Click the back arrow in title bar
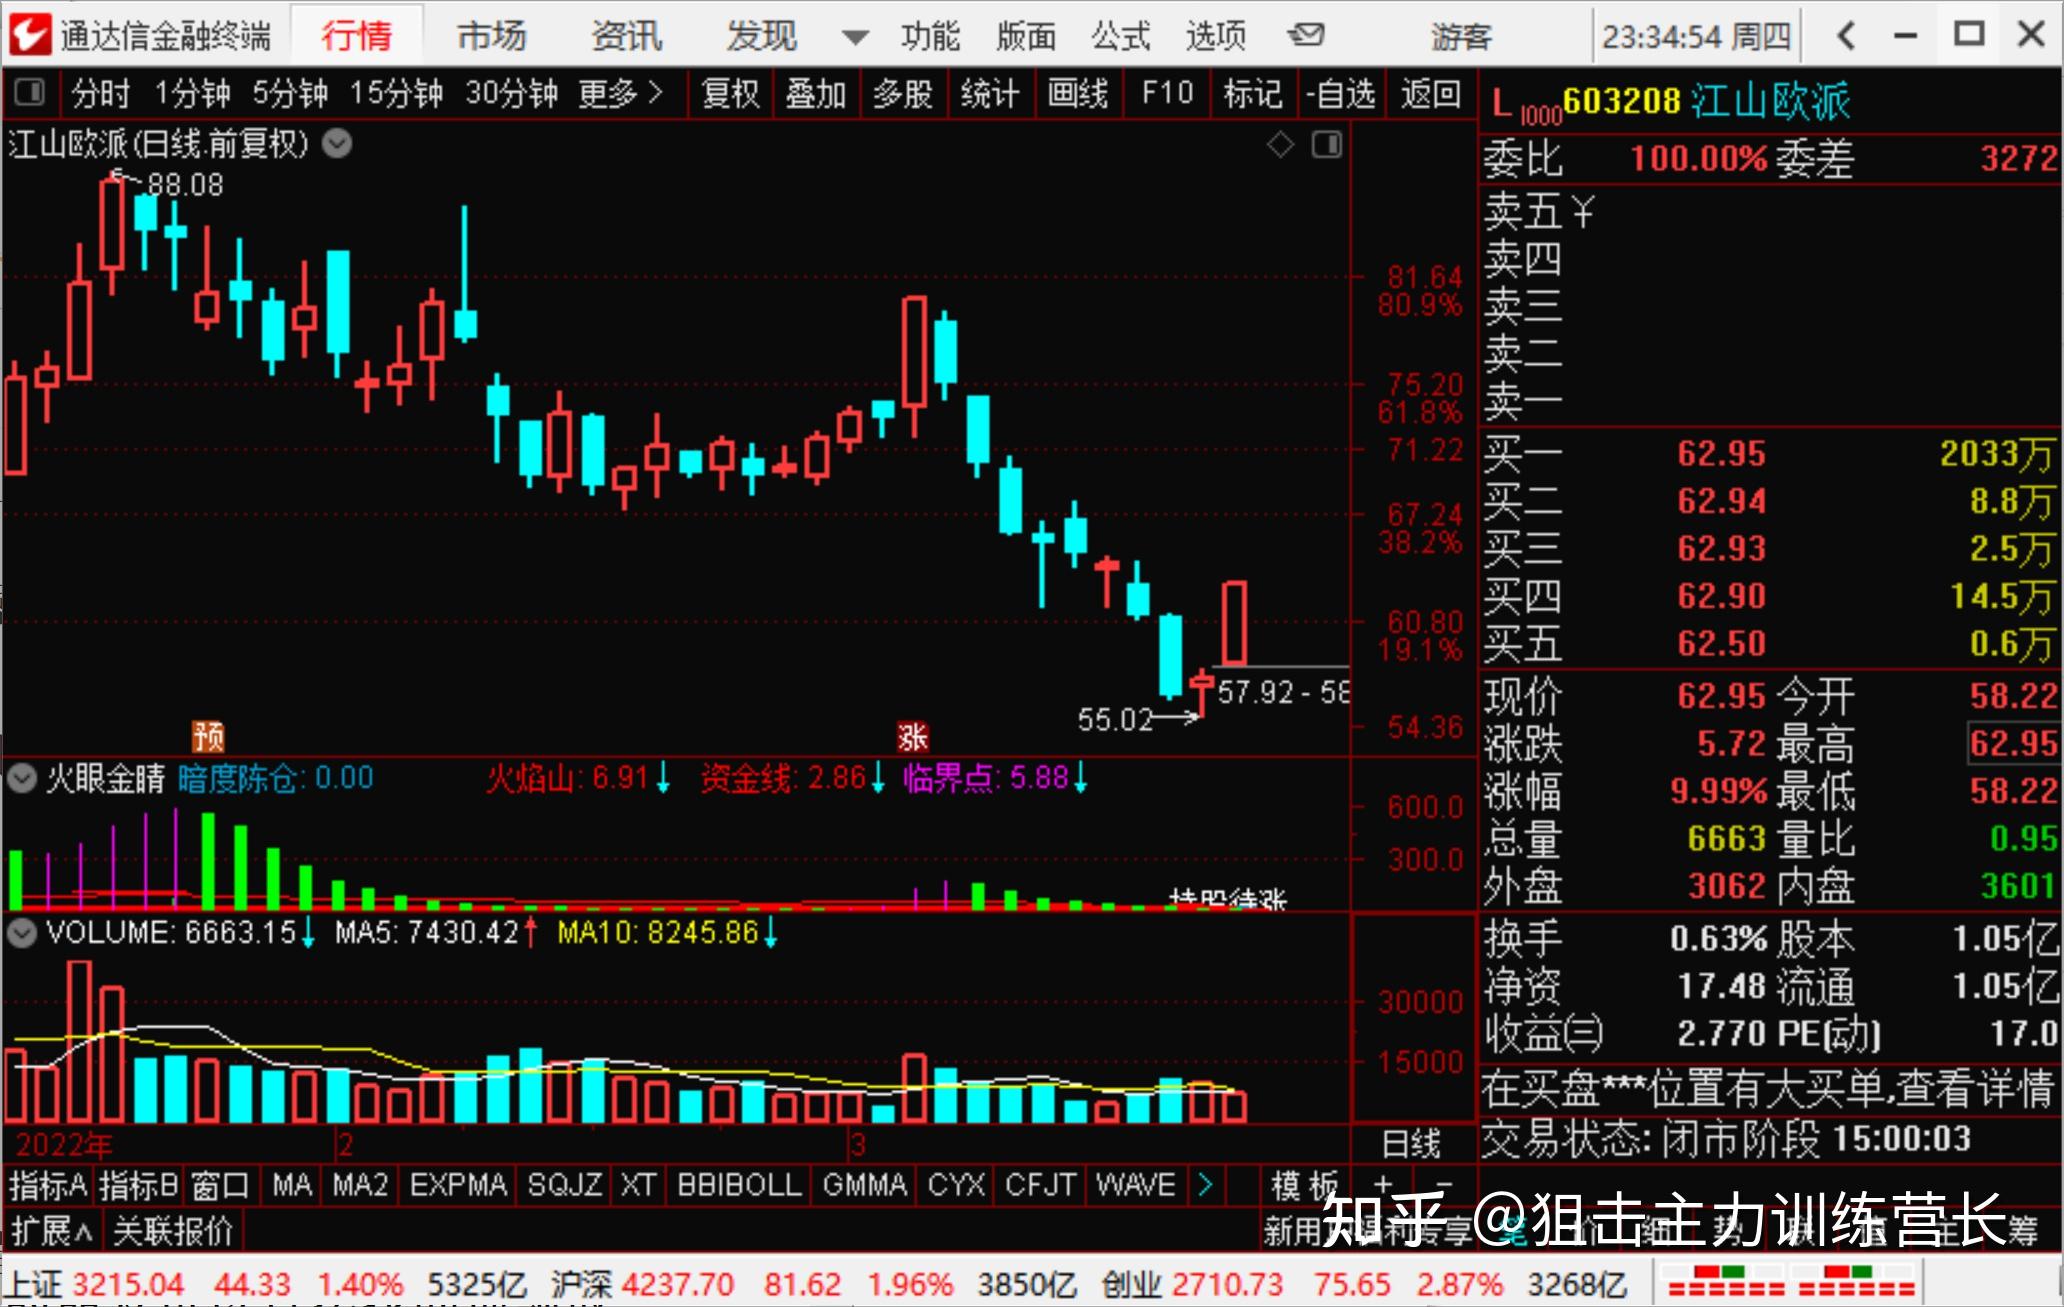This screenshot has height=1307, width=2064. 1847,36
